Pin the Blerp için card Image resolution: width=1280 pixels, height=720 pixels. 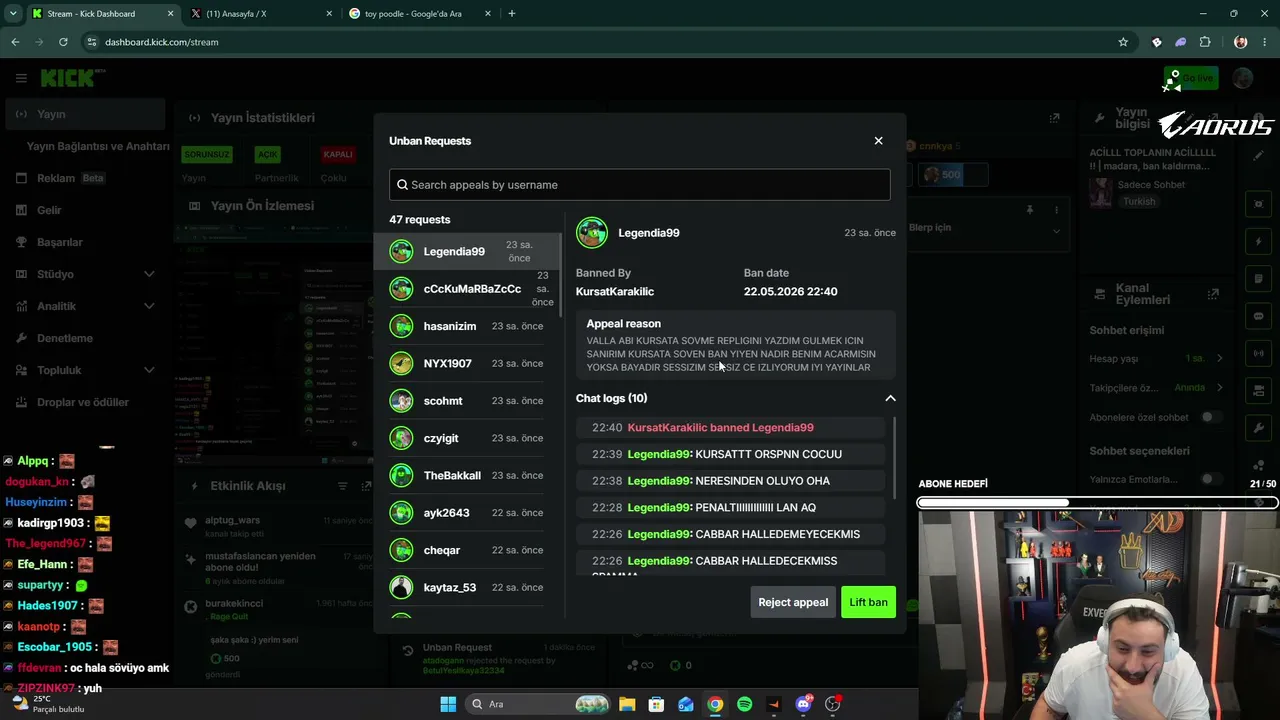pyautogui.click(x=1029, y=210)
